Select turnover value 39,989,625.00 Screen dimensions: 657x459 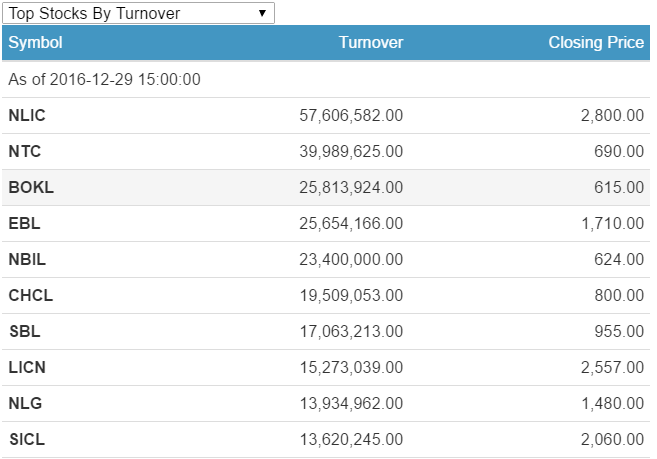point(351,151)
